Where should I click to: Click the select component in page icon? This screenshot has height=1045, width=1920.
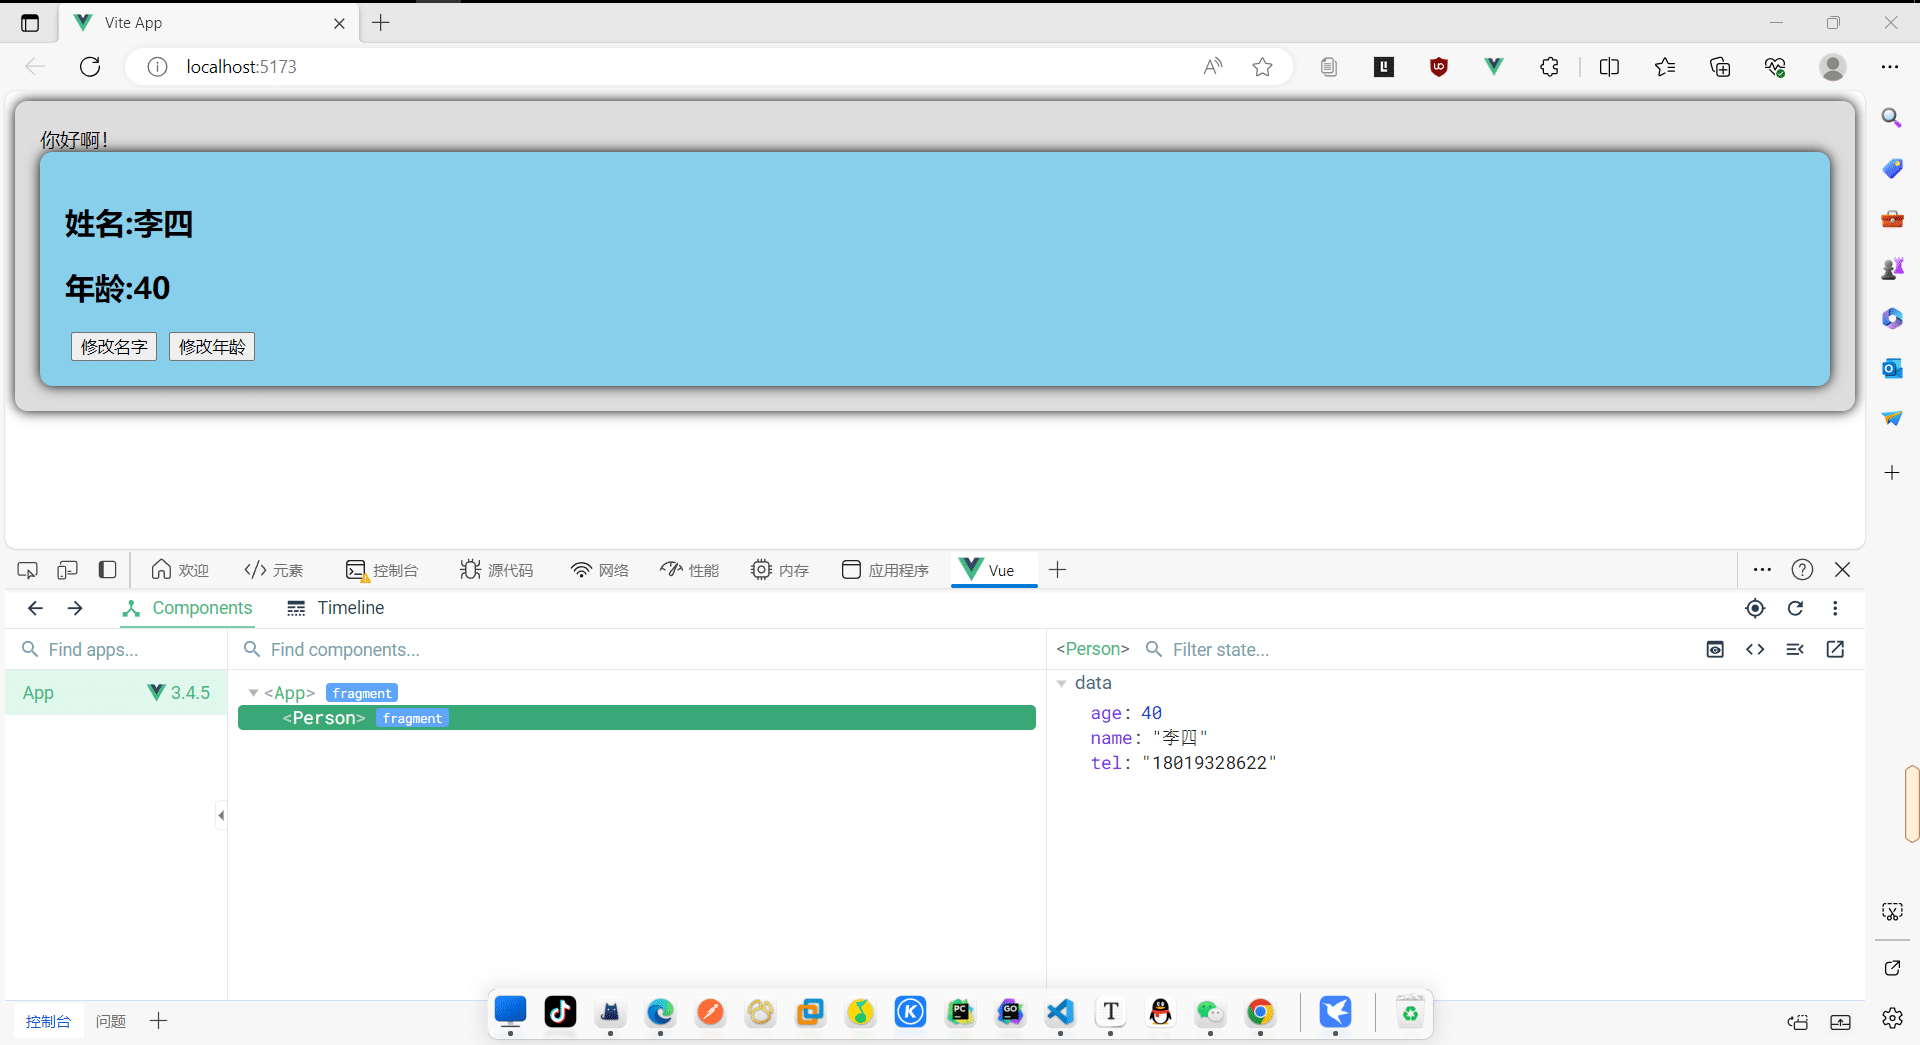[x=1755, y=608]
